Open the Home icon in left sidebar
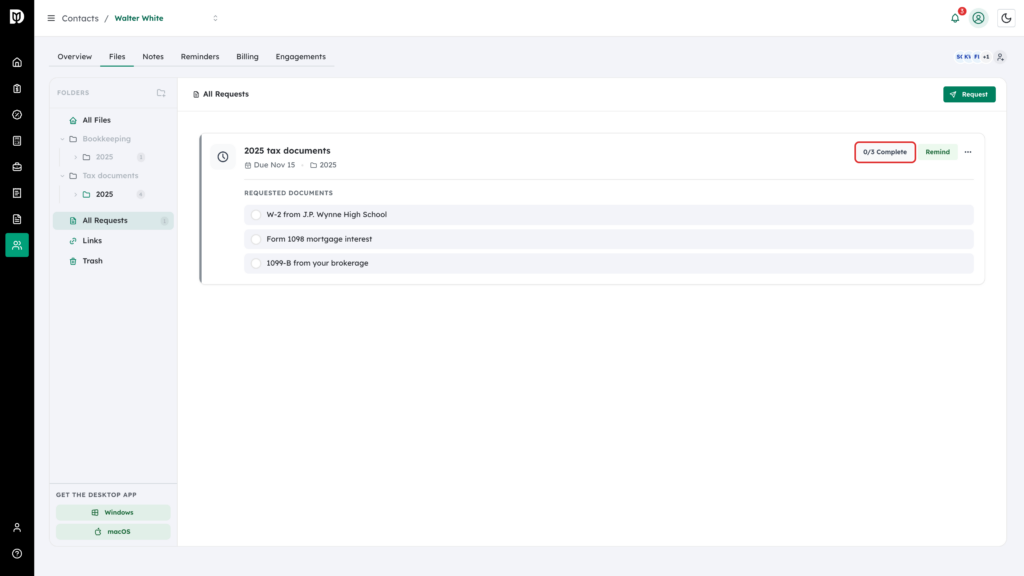The image size is (1024, 576). pos(17,63)
